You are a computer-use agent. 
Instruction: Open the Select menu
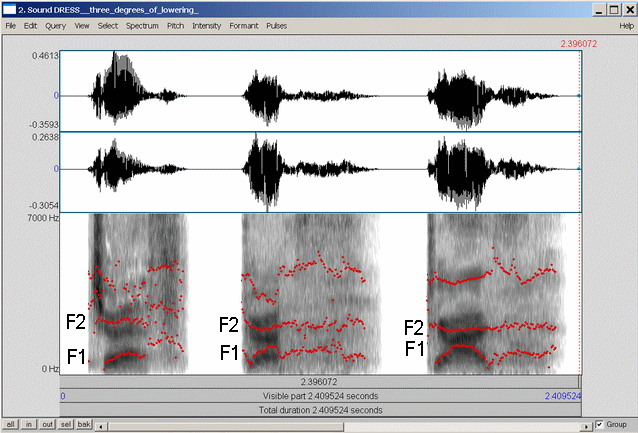tap(107, 24)
